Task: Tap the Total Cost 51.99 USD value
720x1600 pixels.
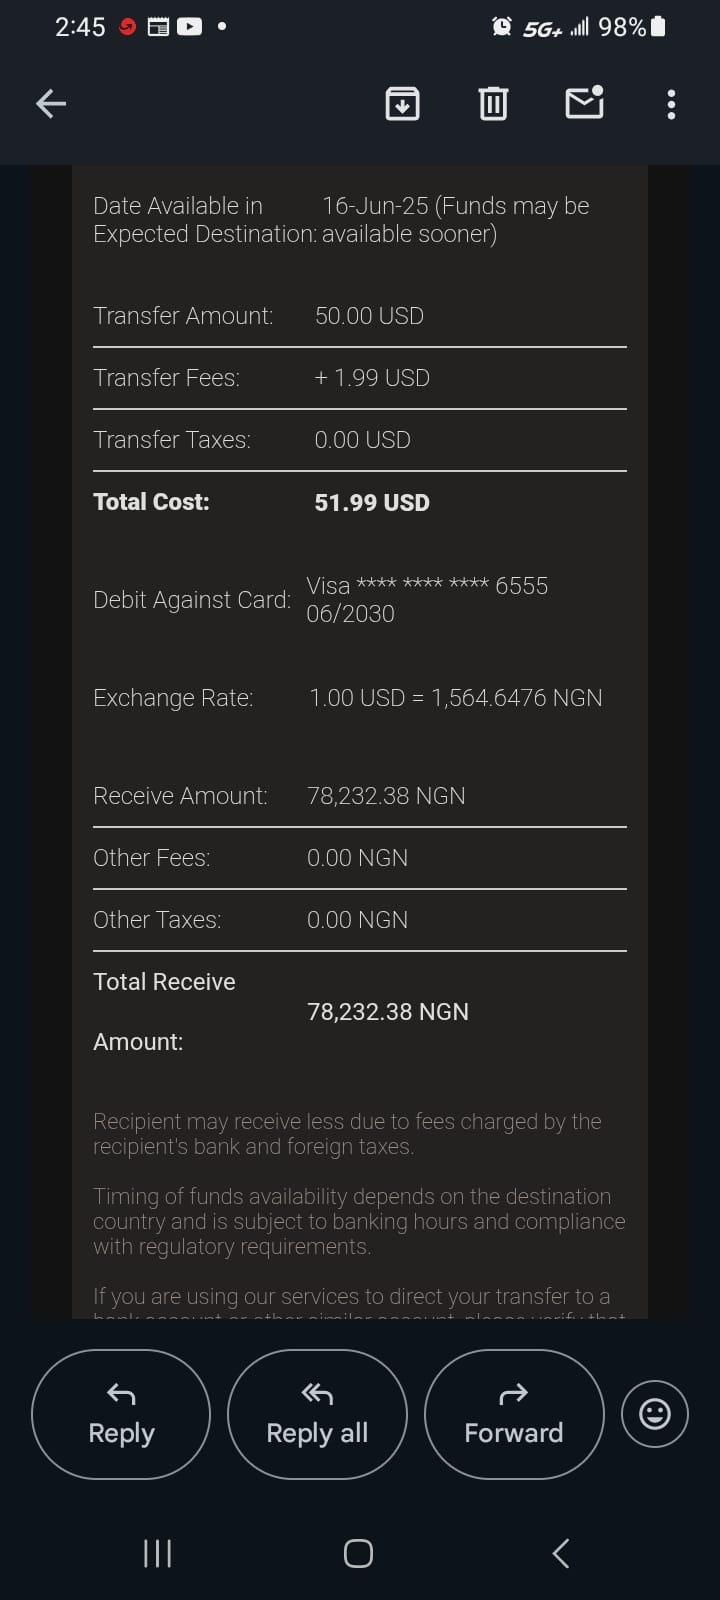Action: (x=372, y=503)
